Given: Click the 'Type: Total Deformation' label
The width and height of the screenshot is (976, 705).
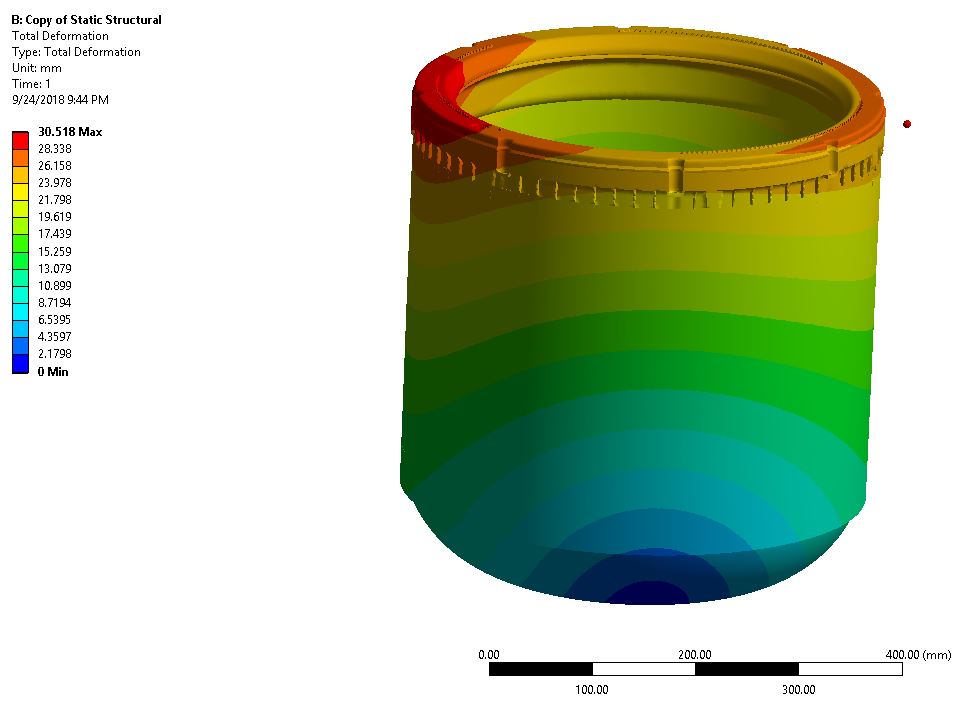Looking at the screenshot, I should [x=76, y=52].
